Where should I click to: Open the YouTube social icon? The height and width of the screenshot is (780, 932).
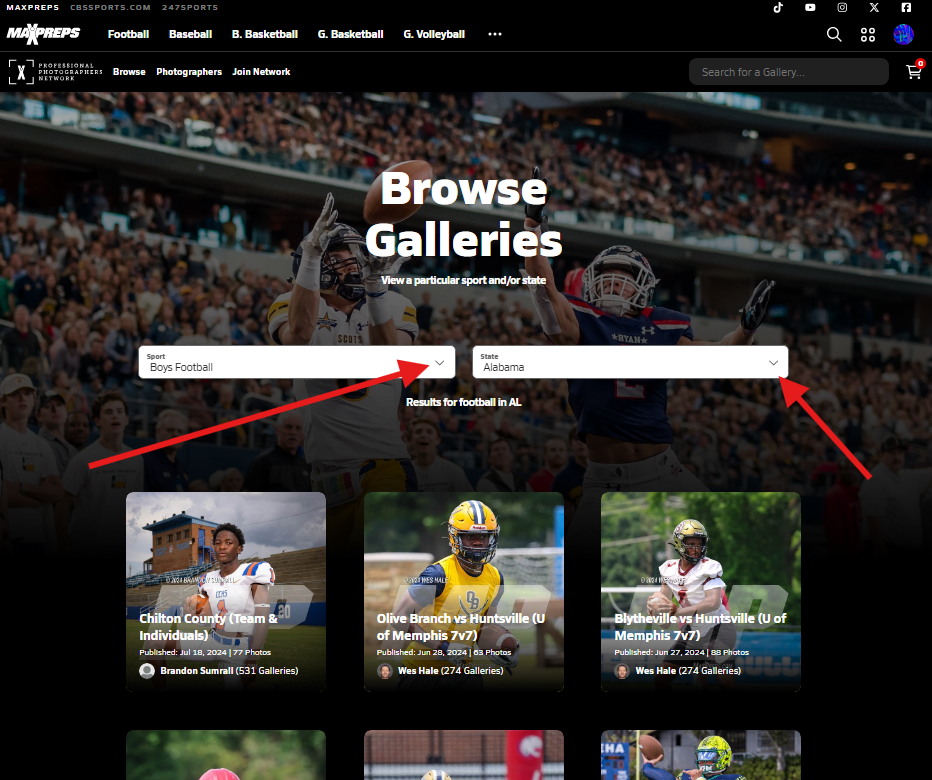tap(810, 8)
